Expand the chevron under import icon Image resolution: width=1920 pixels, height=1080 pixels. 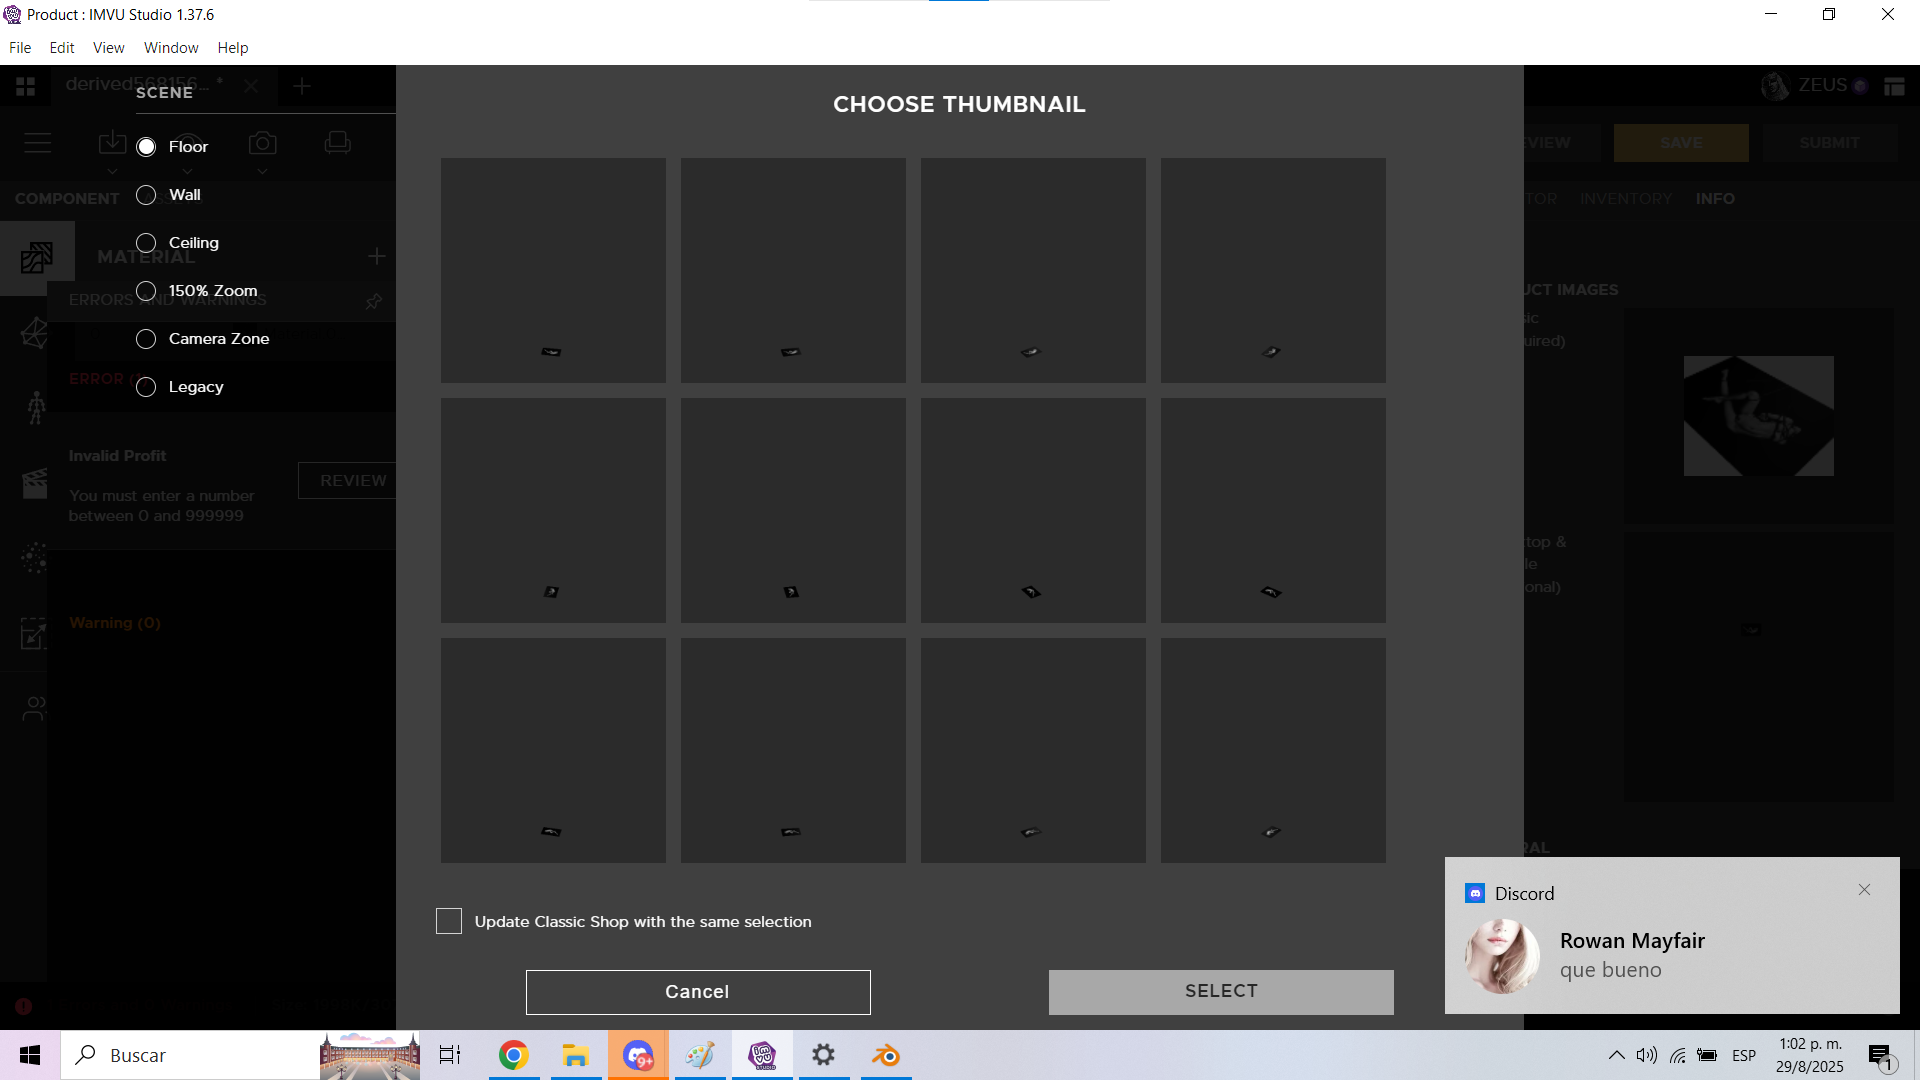pyautogui.click(x=112, y=172)
